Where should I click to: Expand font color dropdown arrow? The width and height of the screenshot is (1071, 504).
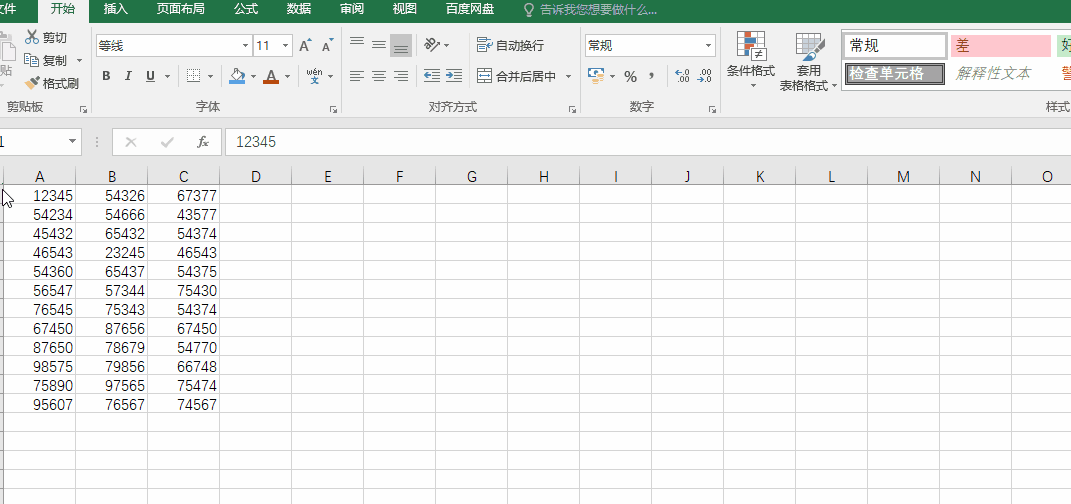[288, 76]
